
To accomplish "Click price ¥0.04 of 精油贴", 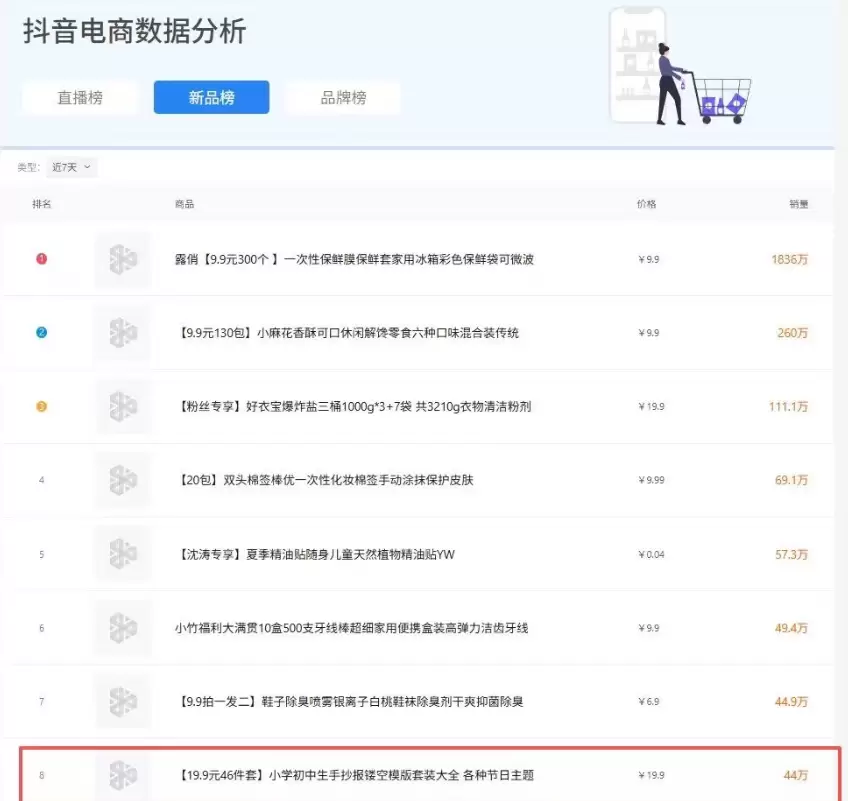I will [x=651, y=554].
